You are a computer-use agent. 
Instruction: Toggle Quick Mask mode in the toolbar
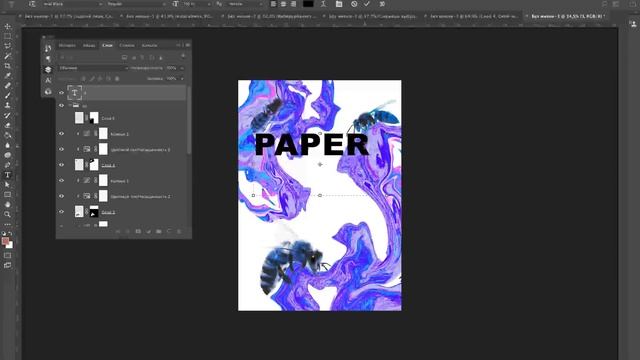[x=7, y=255]
